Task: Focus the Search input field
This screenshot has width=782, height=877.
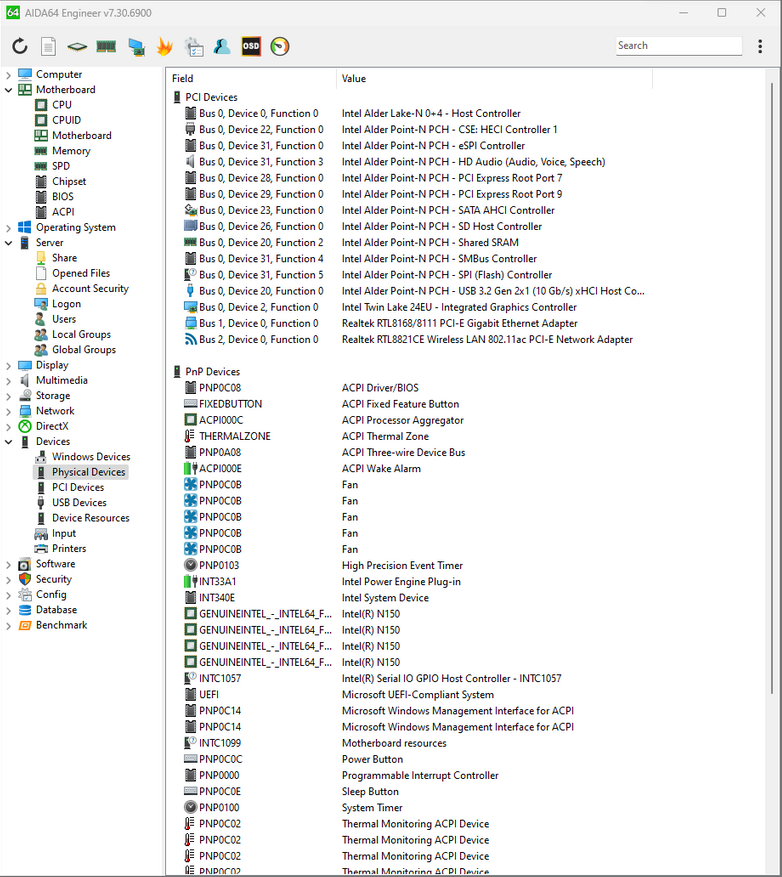Action: click(679, 46)
